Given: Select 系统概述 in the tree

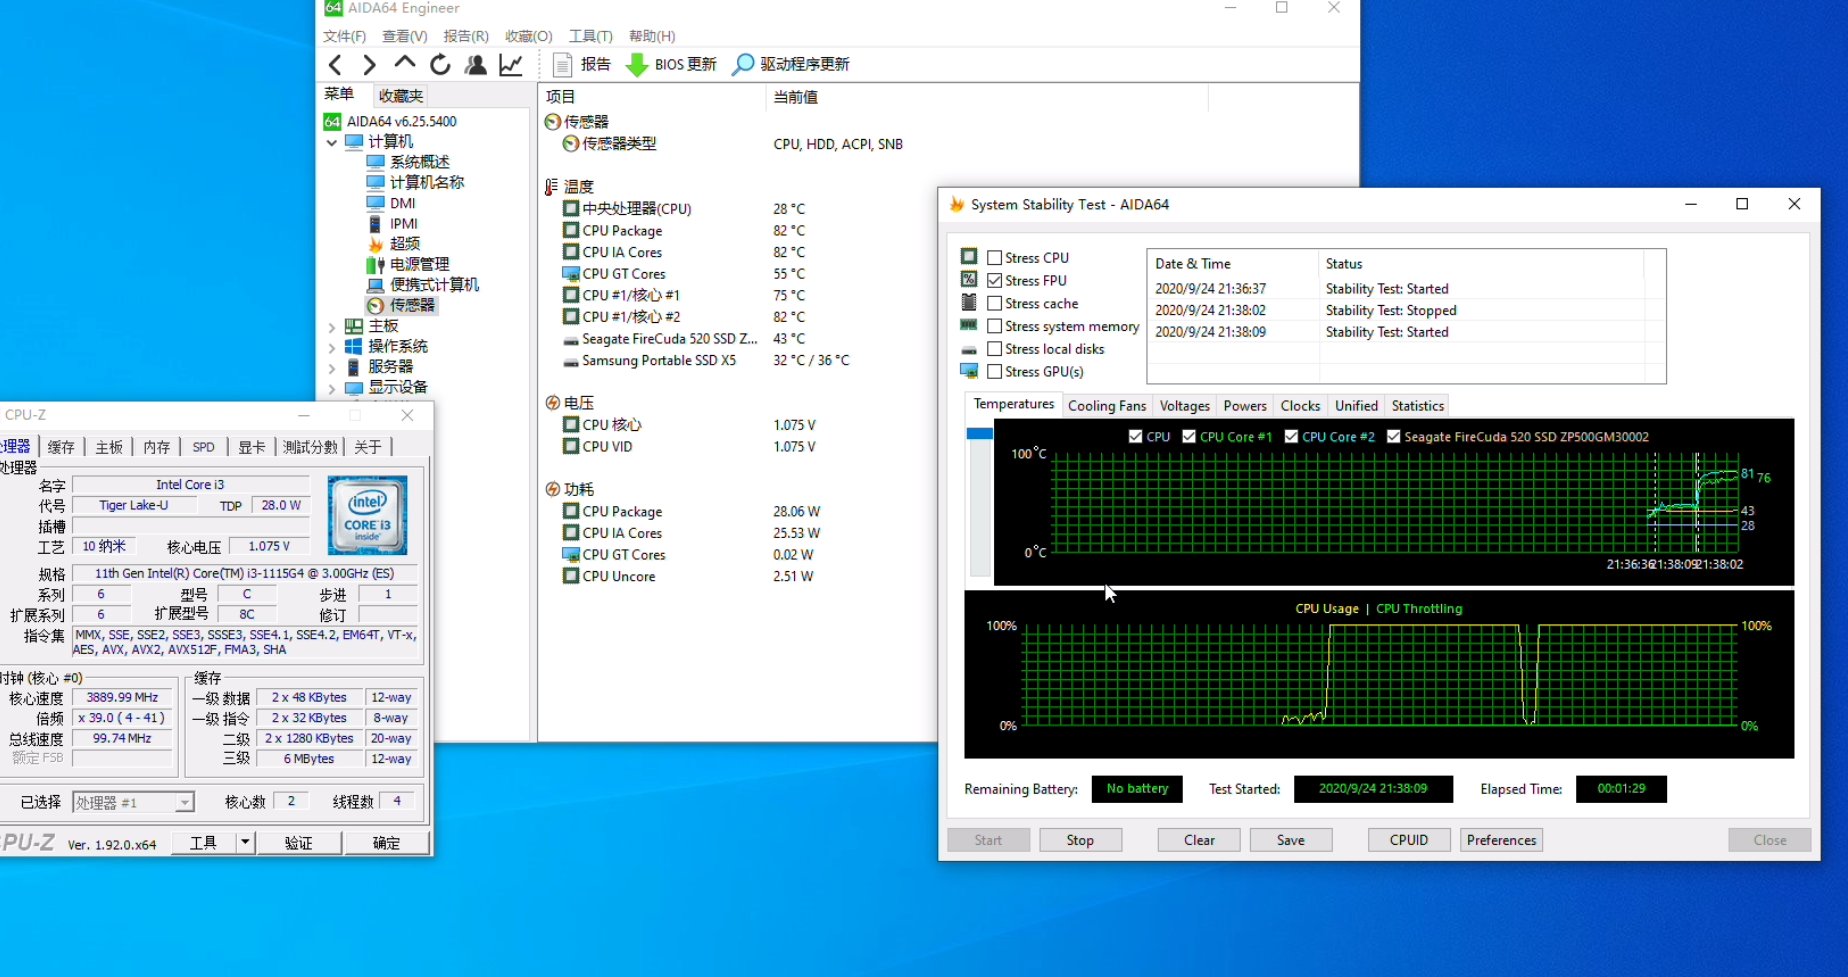Looking at the screenshot, I should [x=419, y=162].
